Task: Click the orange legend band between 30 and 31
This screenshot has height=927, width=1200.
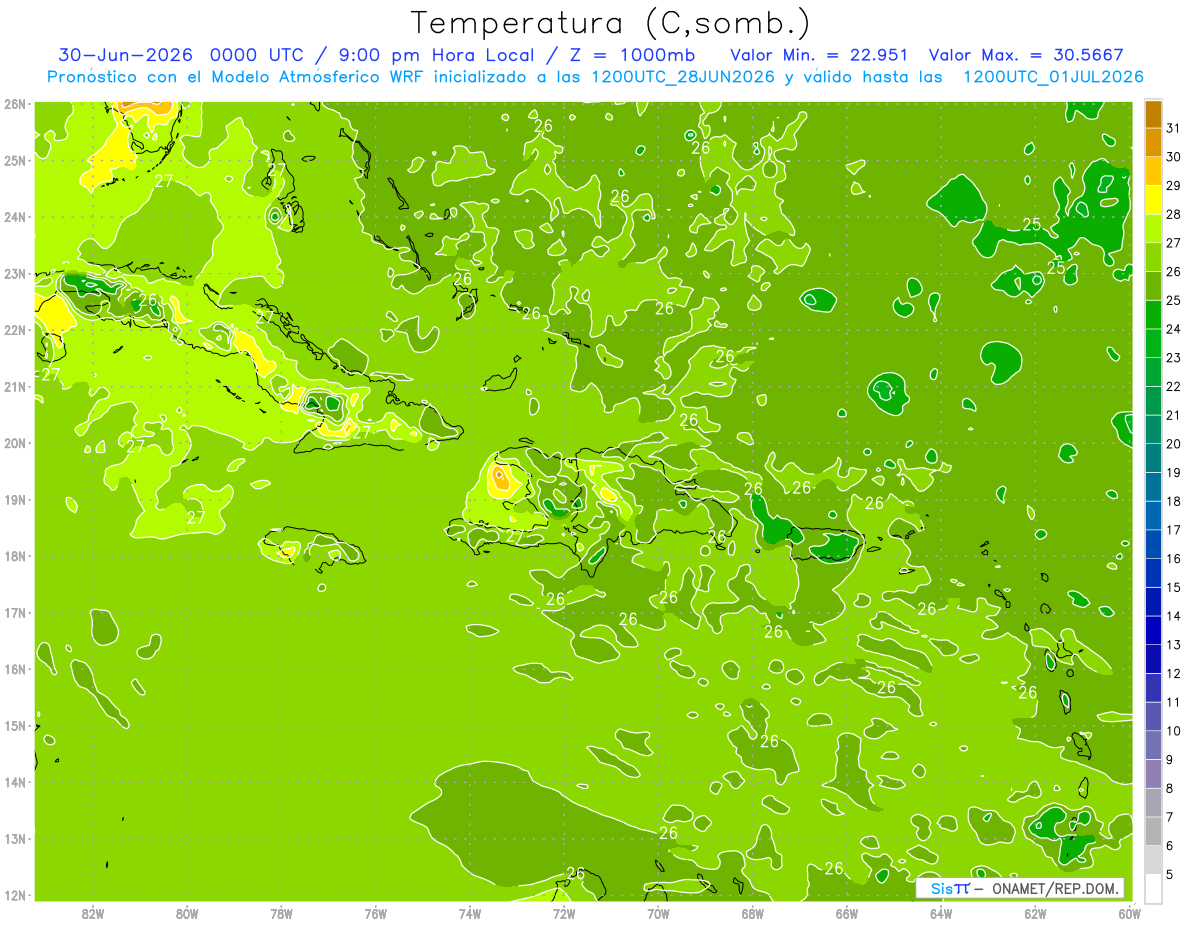Action: click(x=1153, y=142)
